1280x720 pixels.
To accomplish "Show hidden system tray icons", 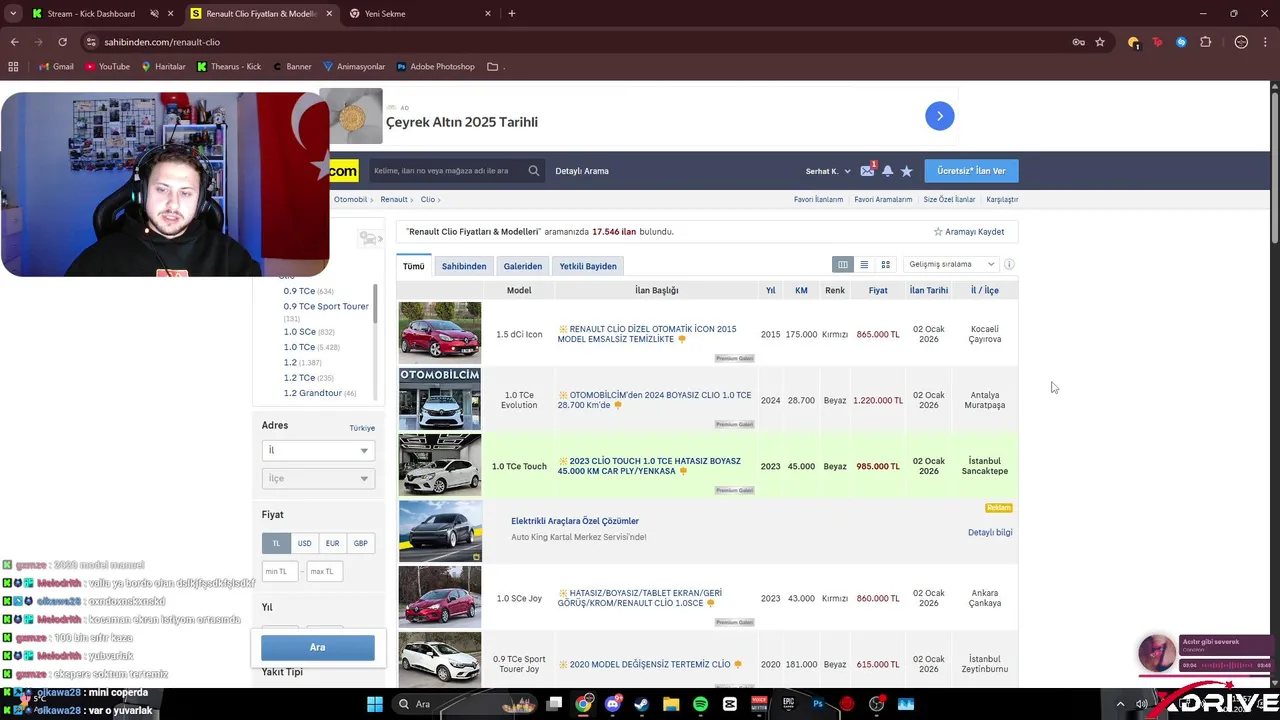I will [1120, 704].
